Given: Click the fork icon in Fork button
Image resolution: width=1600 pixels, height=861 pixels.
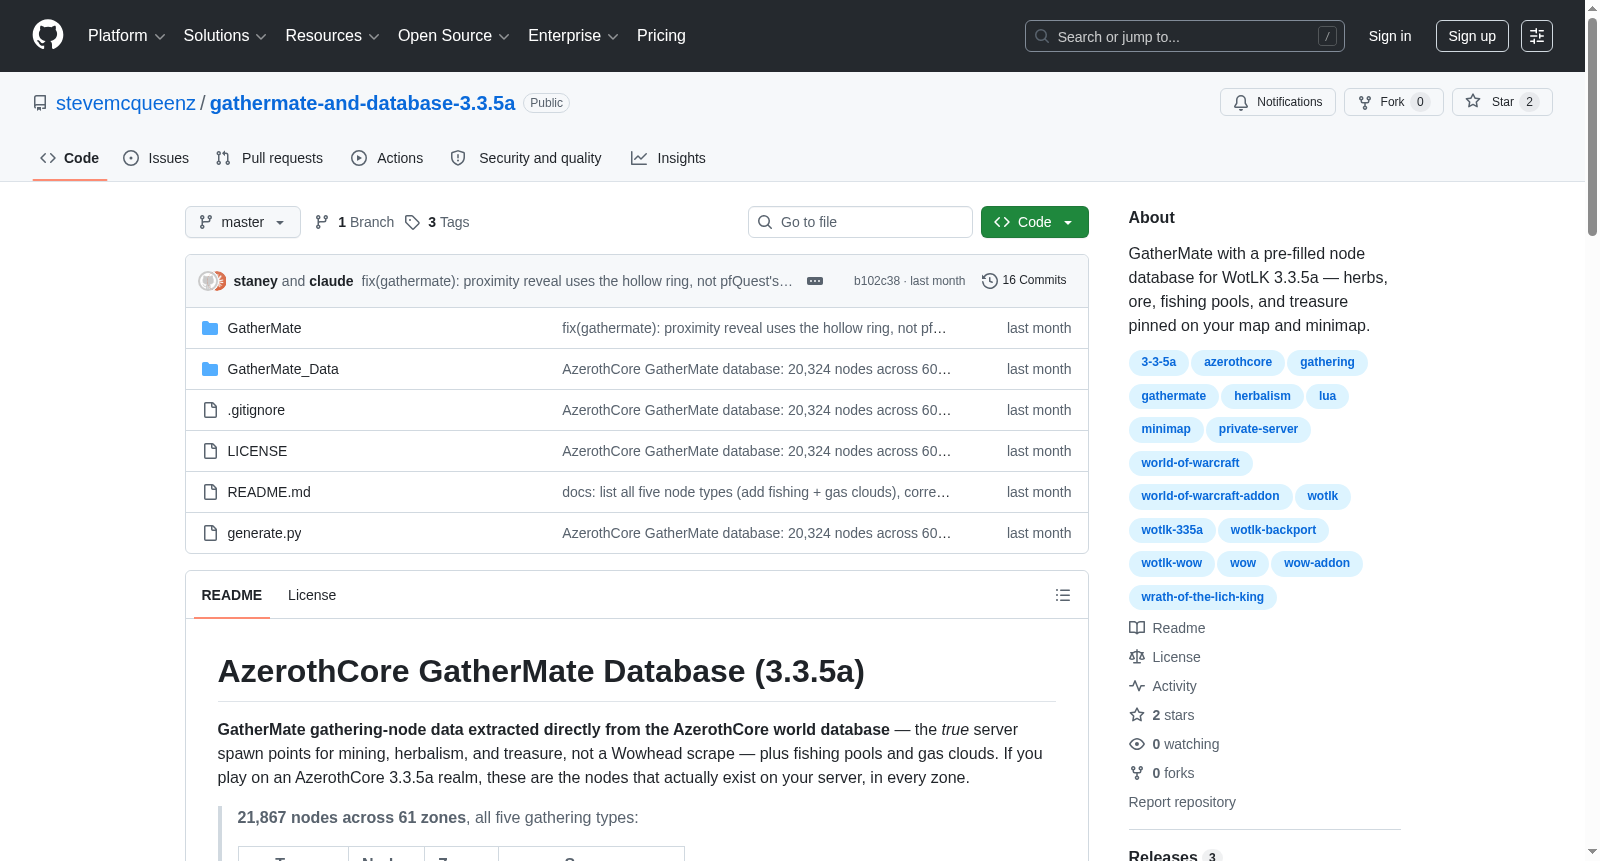Looking at the screenshot, I should (x=1365, y=102).
